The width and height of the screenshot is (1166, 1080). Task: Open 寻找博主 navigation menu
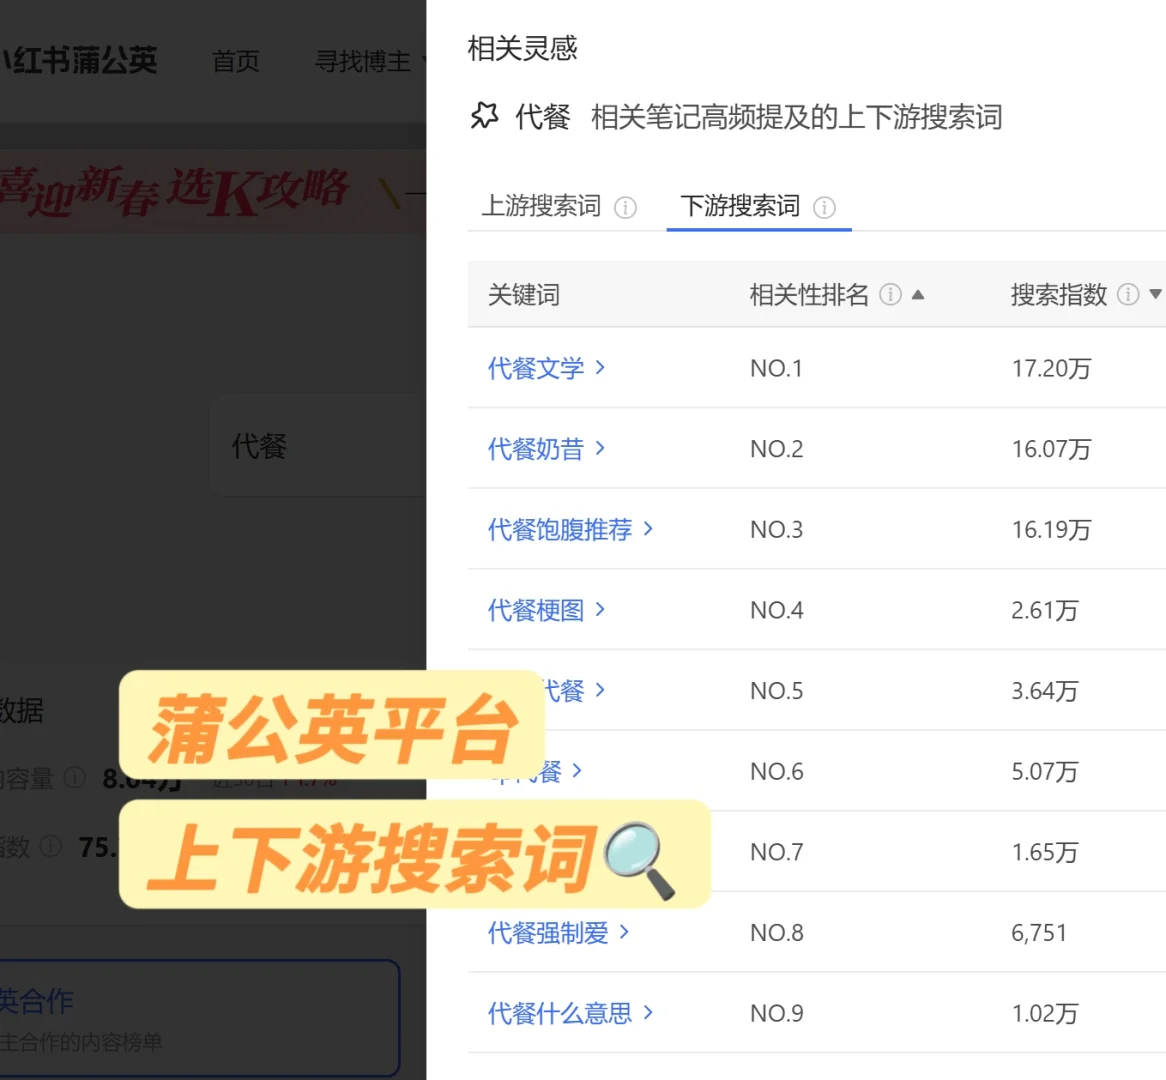(x=363, y=61)
